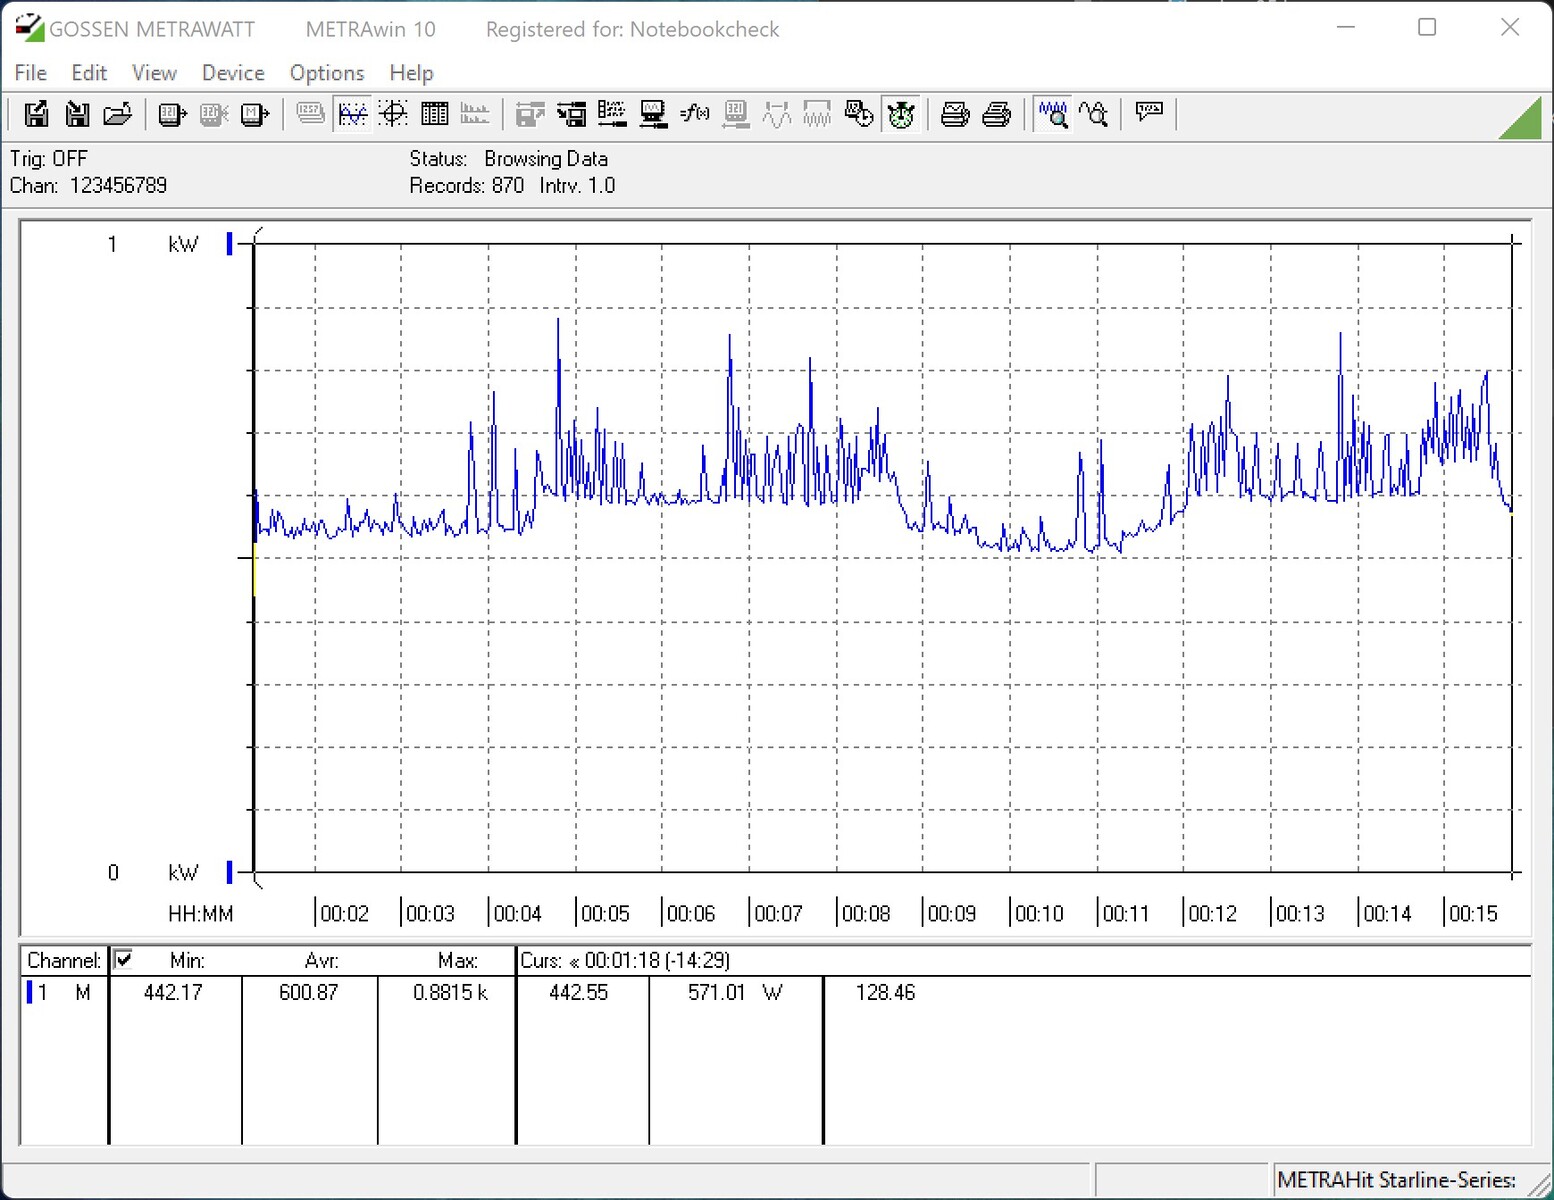Open the data table view icon
Image resolution: width=1554 pixels, height=1200 pixels.
tap(434, 114)
